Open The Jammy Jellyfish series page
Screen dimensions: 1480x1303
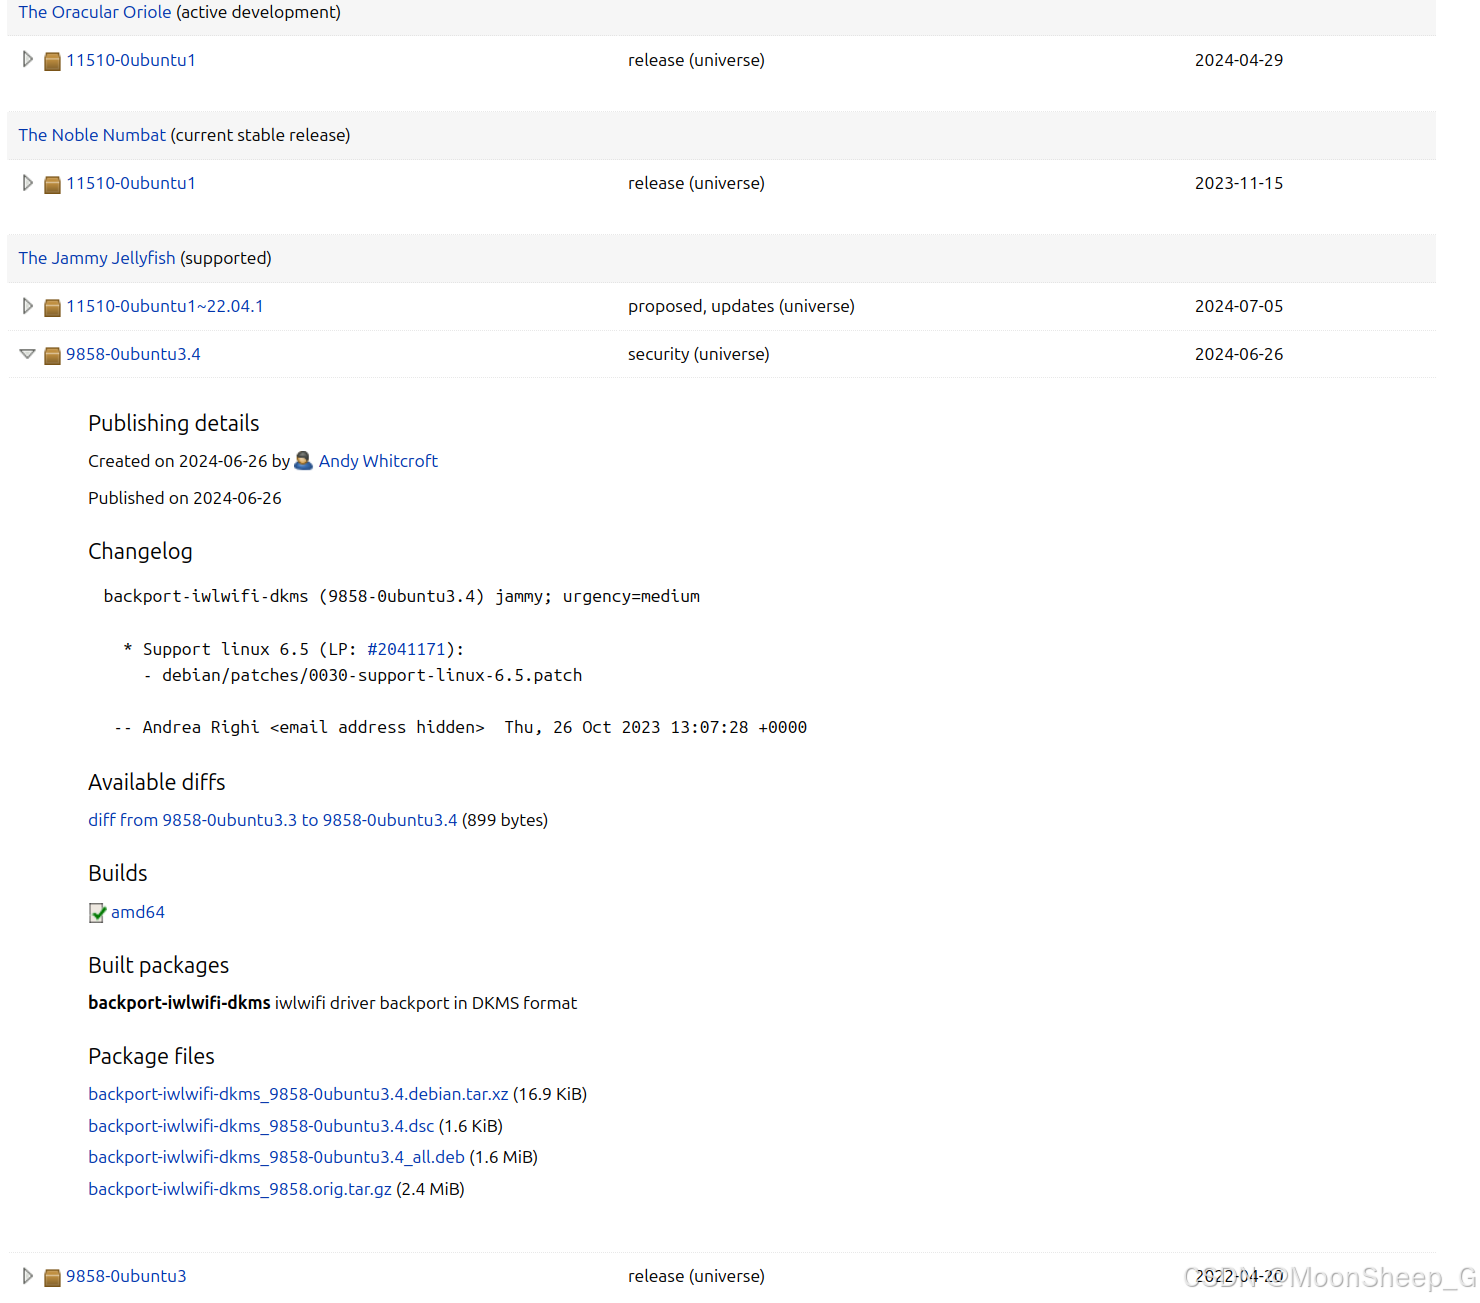click(x=96, y=258)
